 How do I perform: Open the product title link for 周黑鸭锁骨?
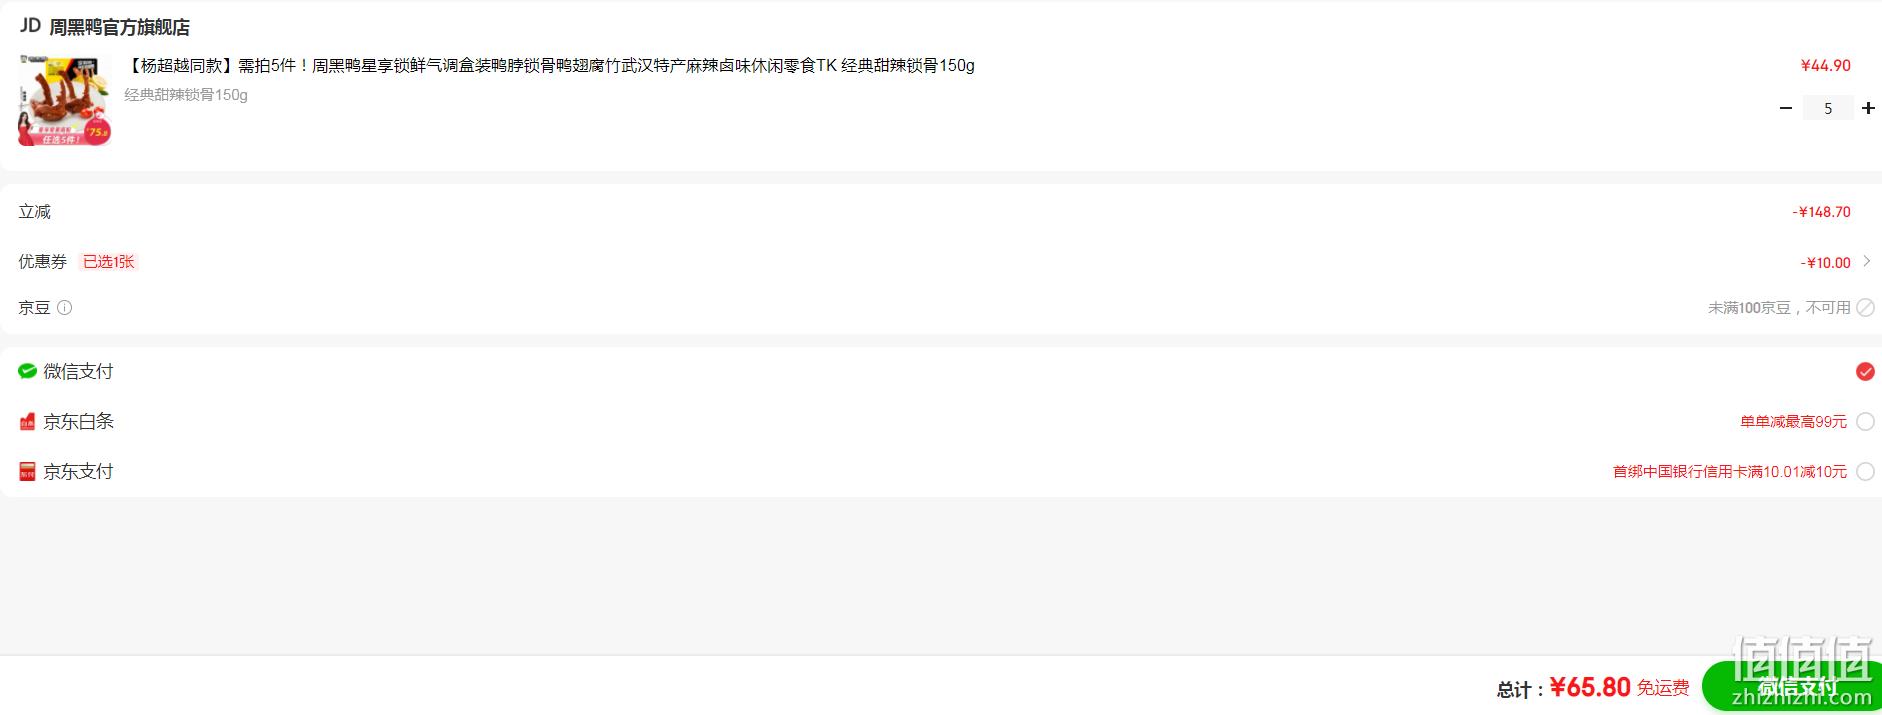(549, 66)
